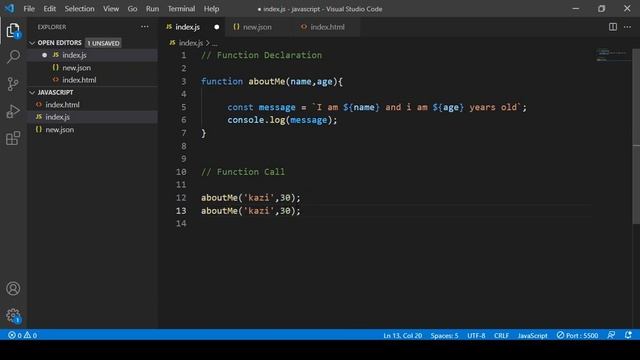Click the '// Function Call' comment

point(243,172)
